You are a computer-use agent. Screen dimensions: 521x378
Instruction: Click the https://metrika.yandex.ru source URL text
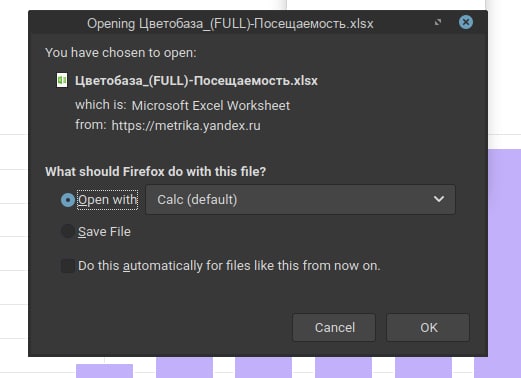point(186,126)
